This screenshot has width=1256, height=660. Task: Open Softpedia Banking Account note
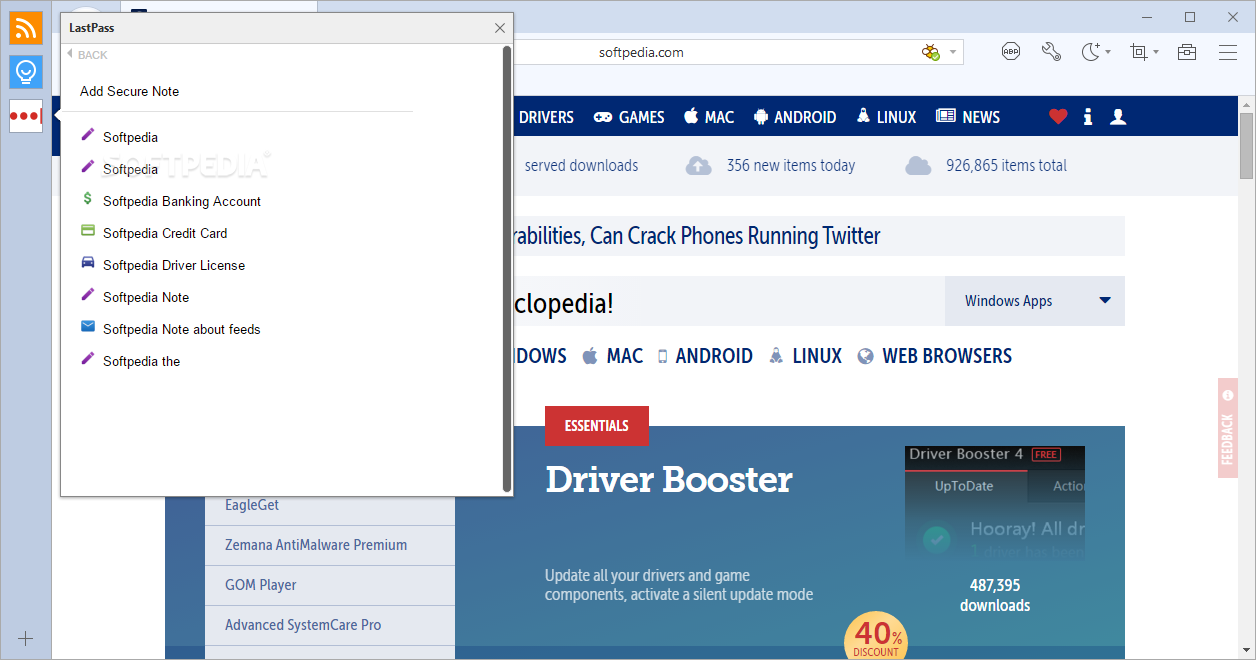(182, 201)
